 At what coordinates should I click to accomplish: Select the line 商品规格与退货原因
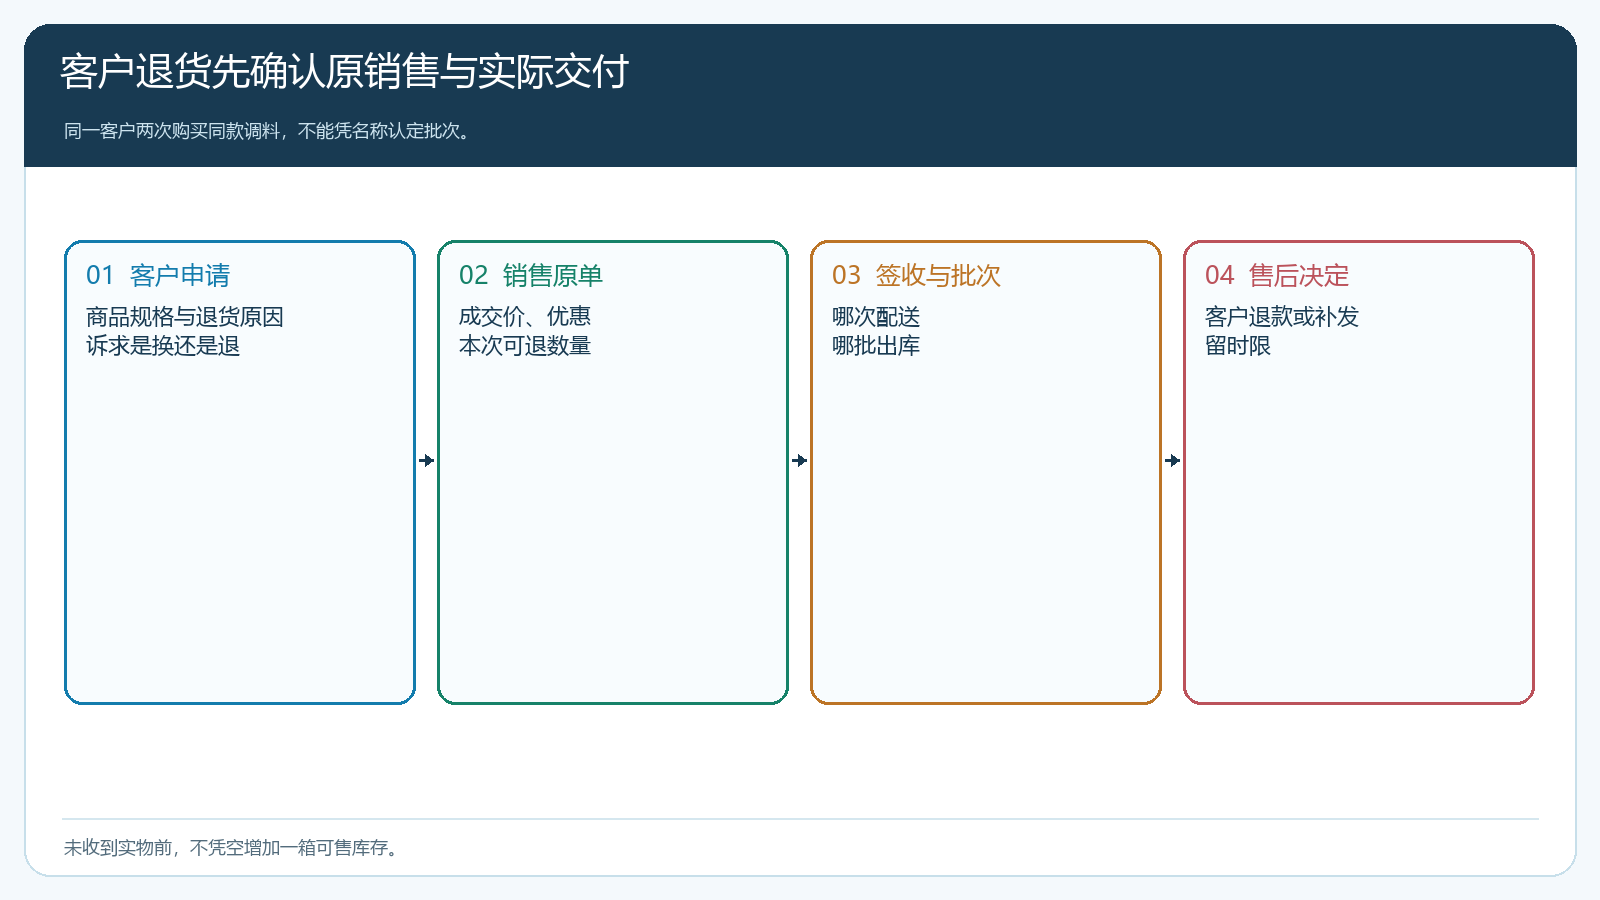click(x=185, y=317)
